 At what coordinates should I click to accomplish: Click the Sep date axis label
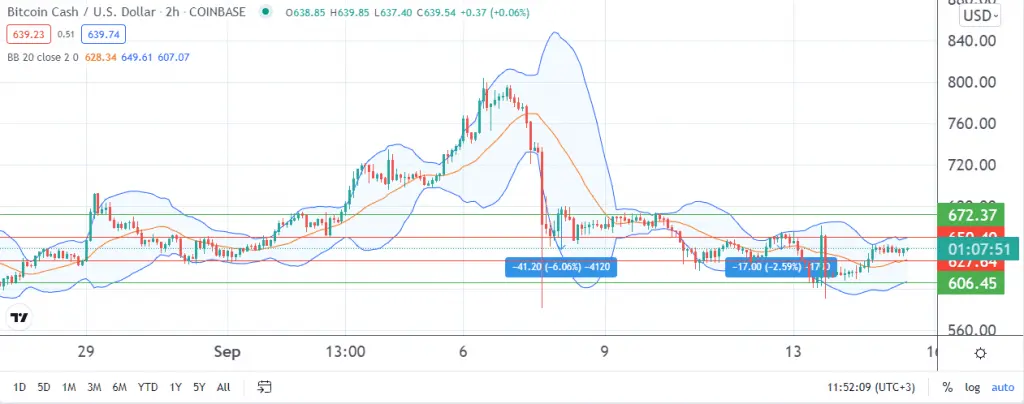coord(227,352)
